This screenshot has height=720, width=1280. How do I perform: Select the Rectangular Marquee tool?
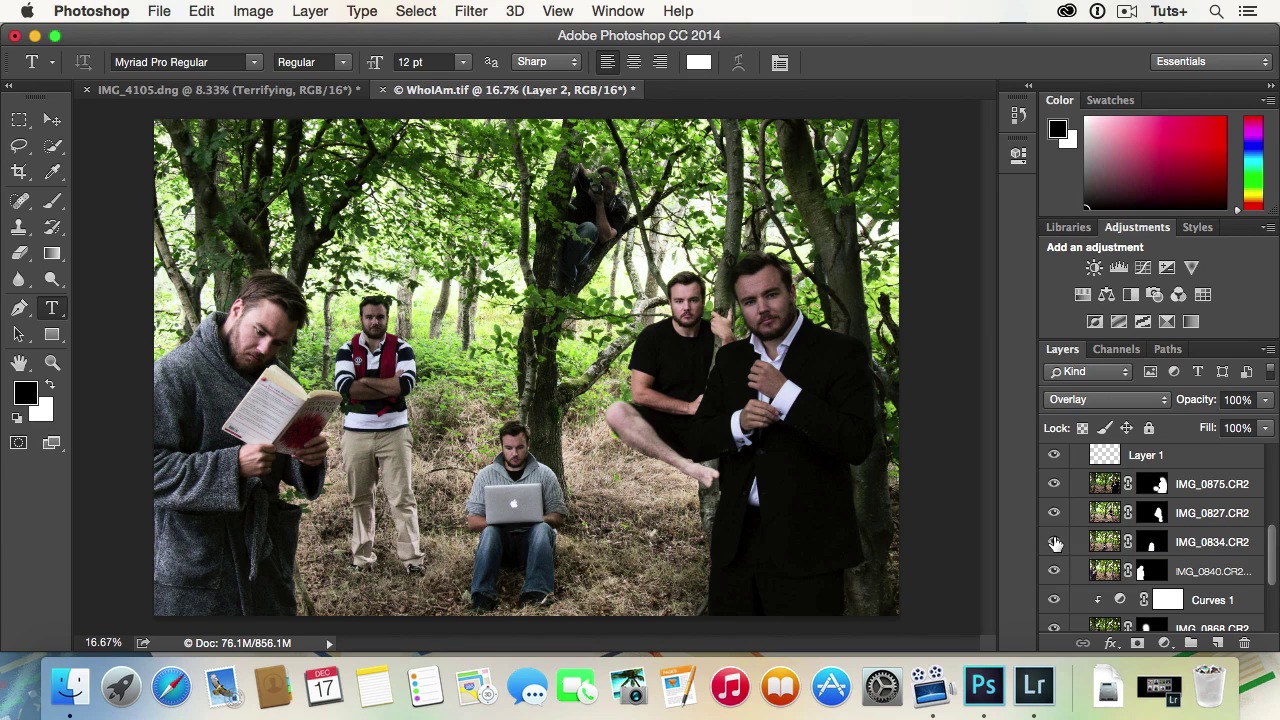point(19,120)
